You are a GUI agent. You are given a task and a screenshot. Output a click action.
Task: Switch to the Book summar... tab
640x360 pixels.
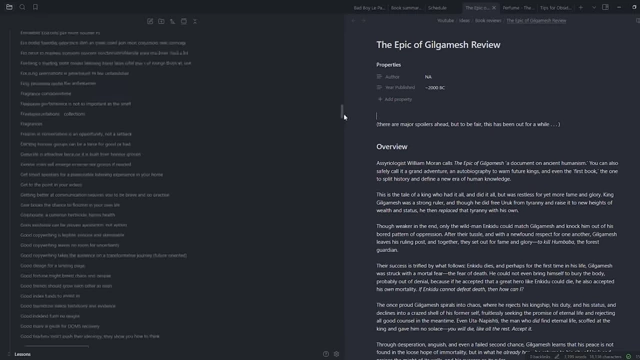coord(406,8)
